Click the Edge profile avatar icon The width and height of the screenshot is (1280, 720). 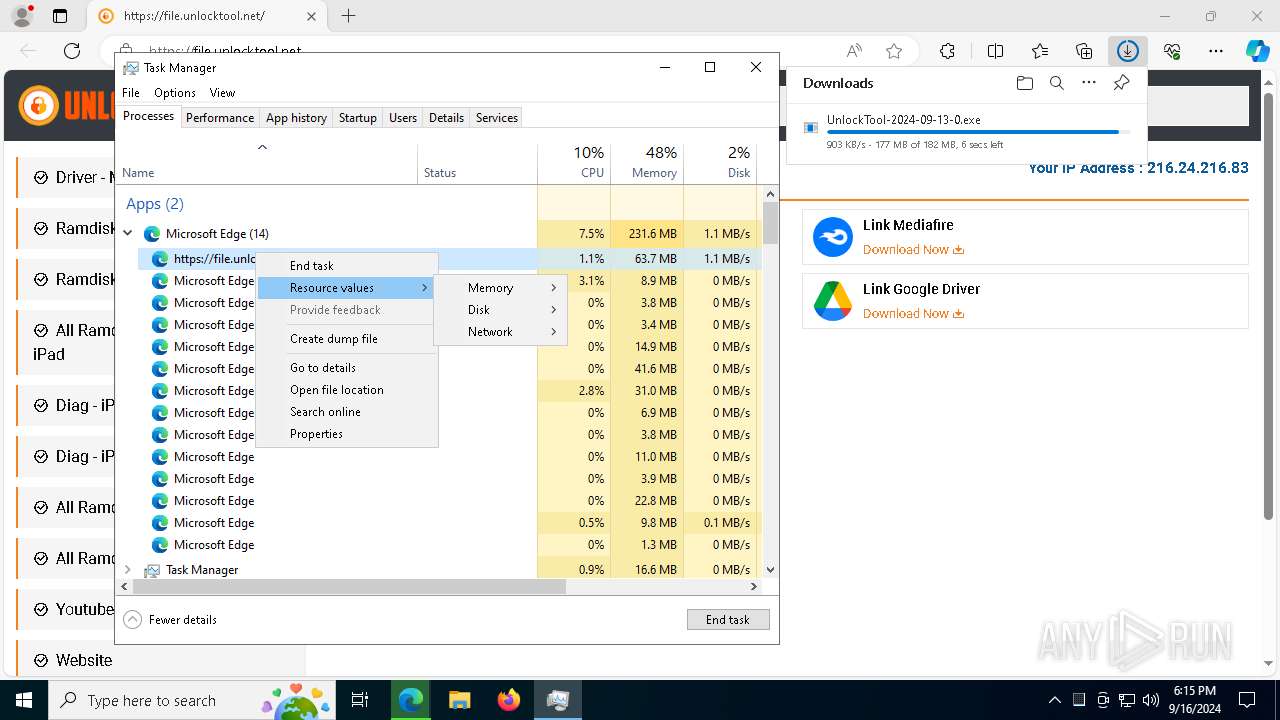pyautogui.click(x=21, y=16)
